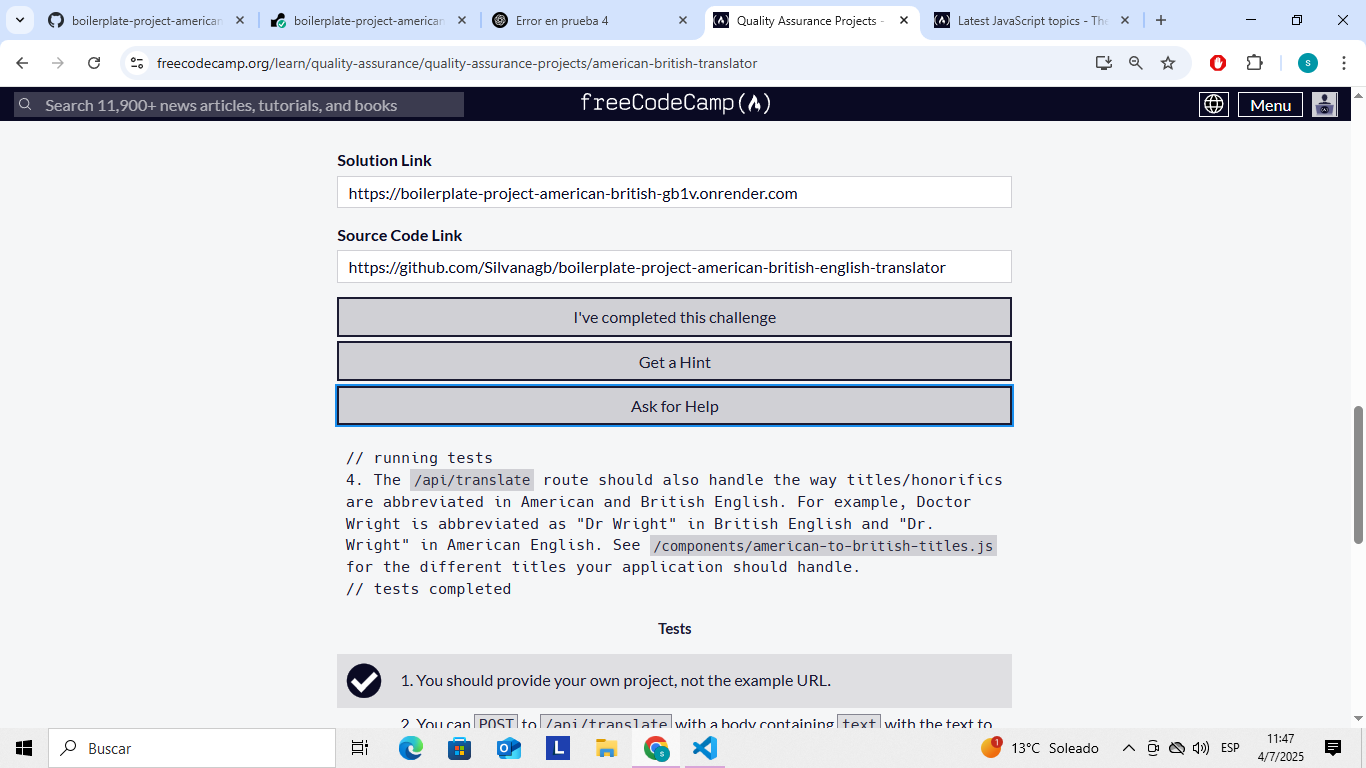Open Outlook from the taskbar
This screenshot has height=768, width=1366.
tap(508, 748)
